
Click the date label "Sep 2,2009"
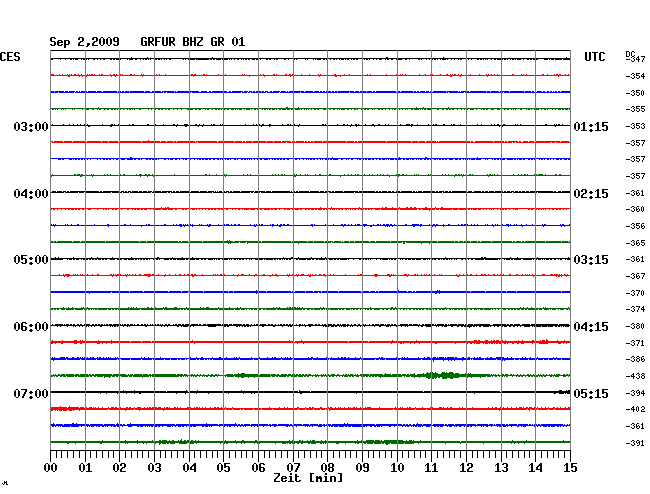click(x=84, y=42)
